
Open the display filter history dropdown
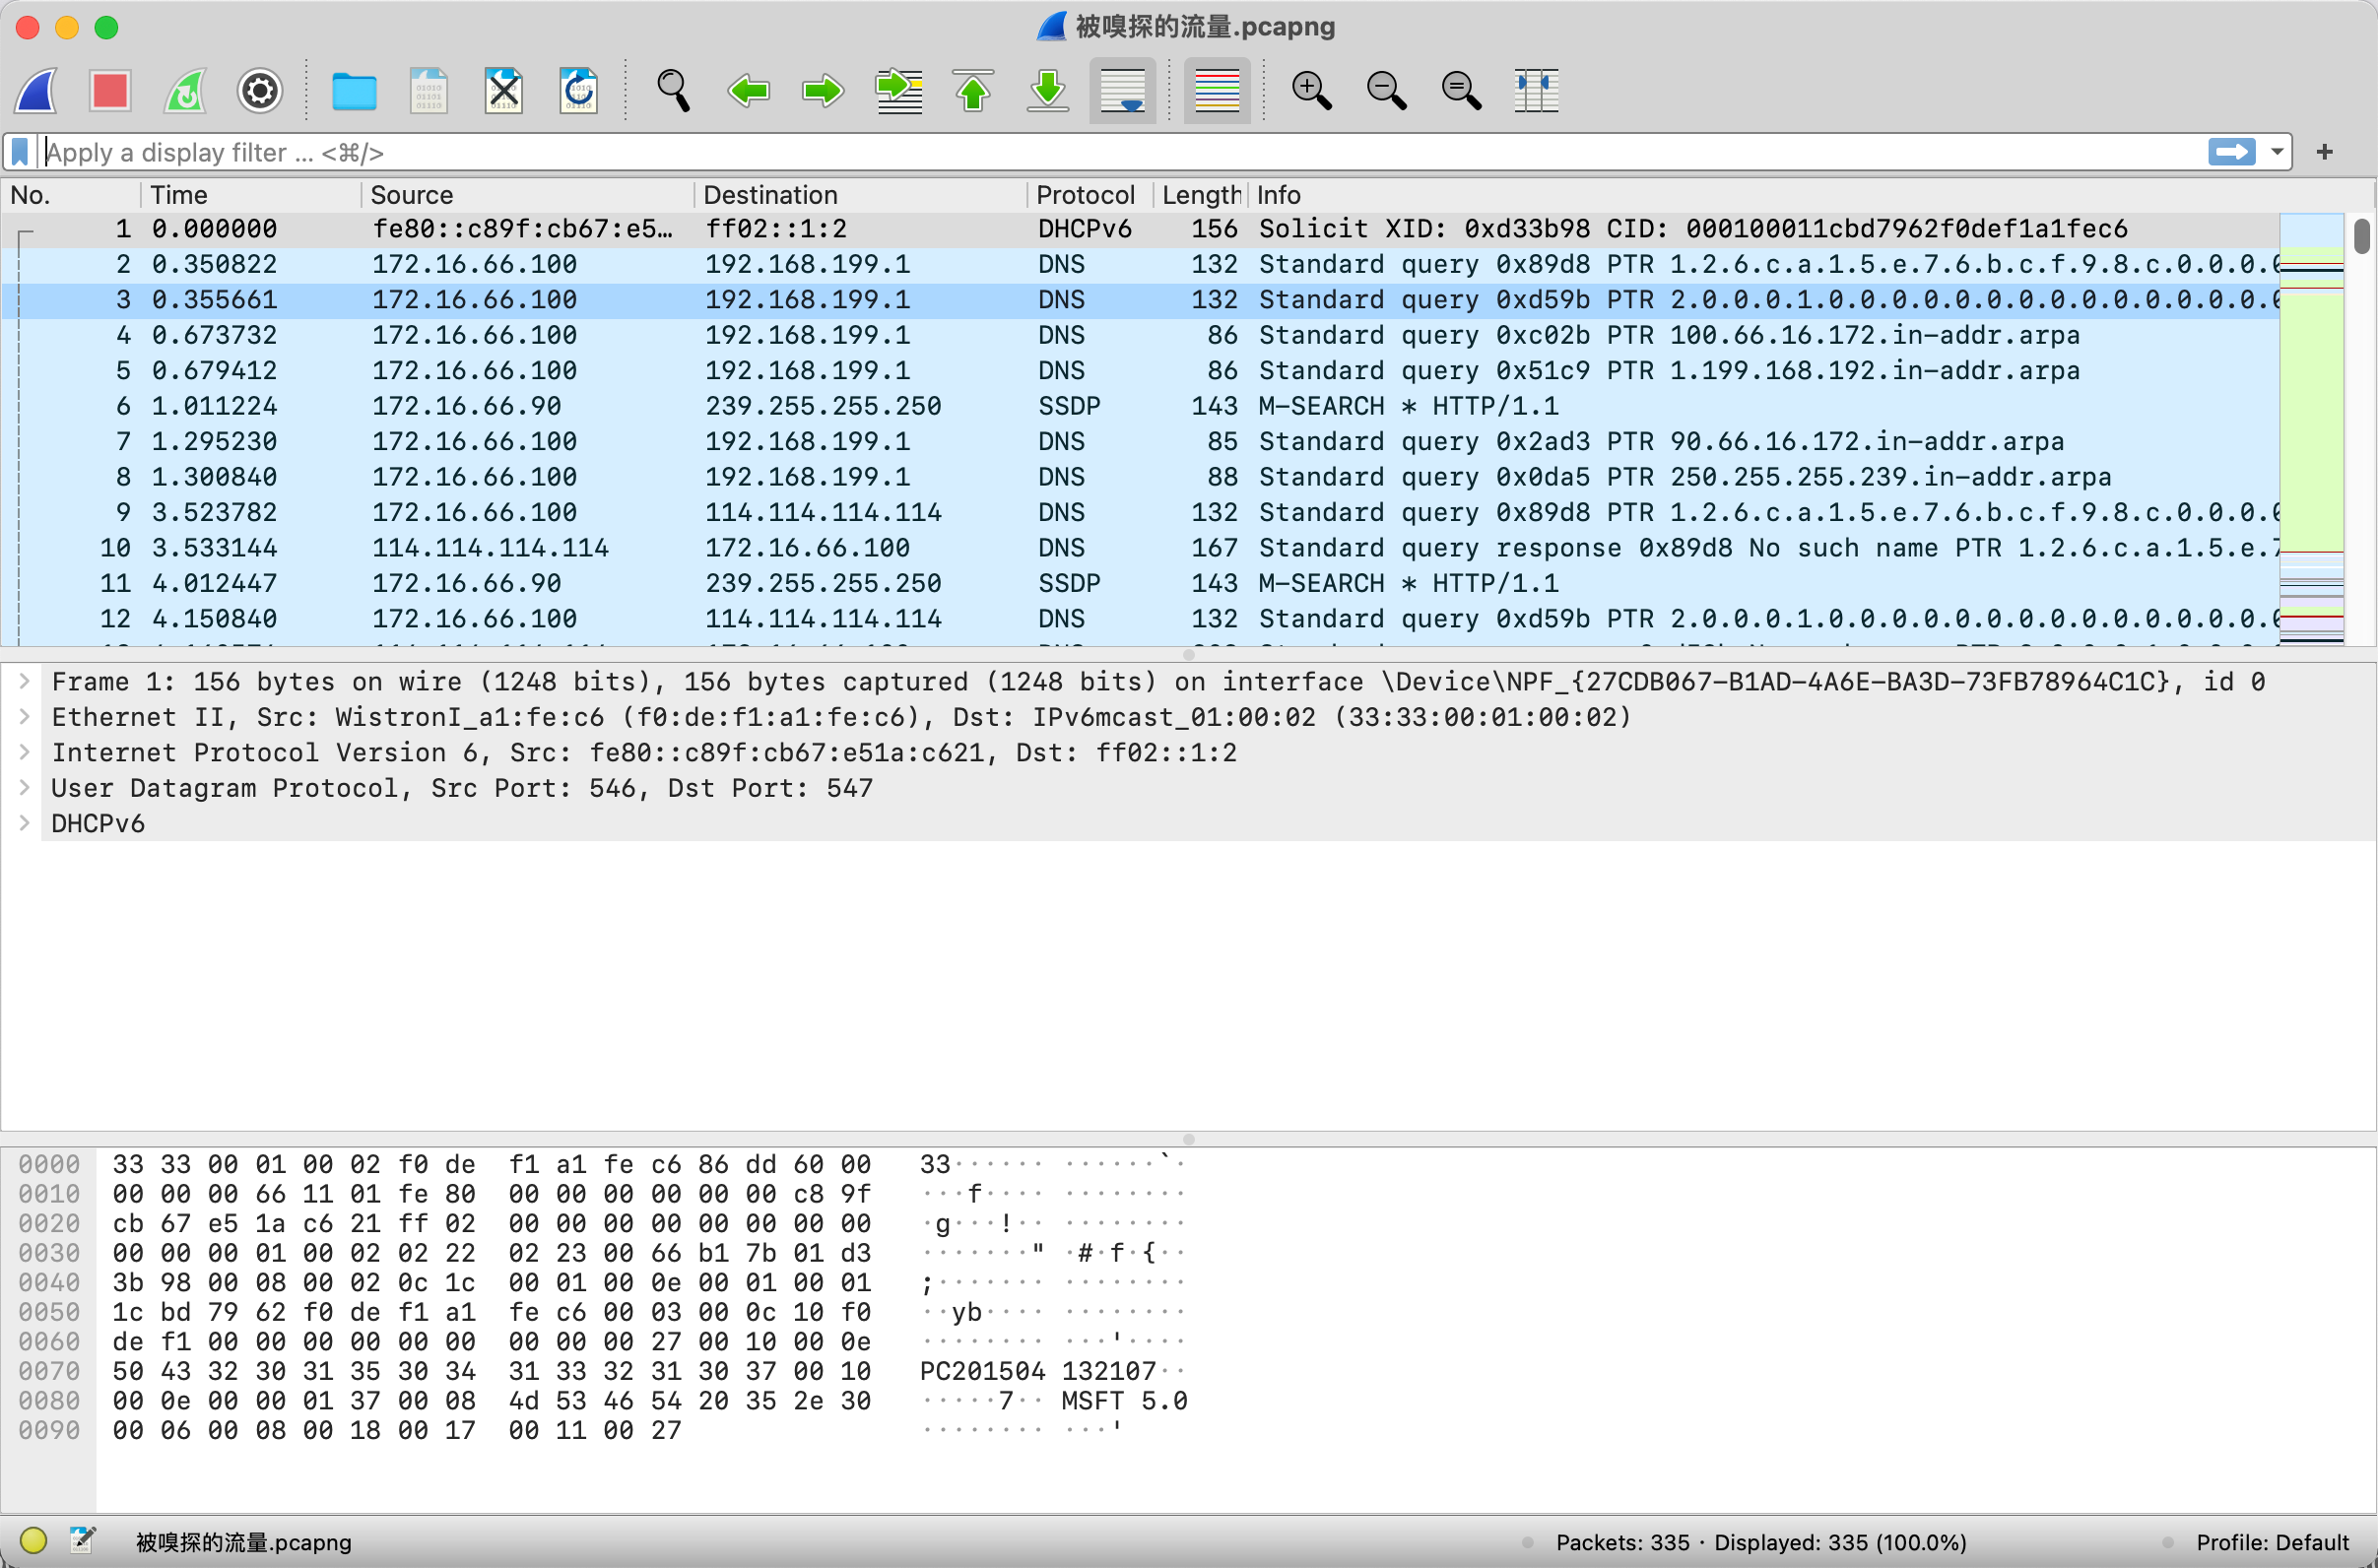pyautogui.click(x=2277, y=152)
